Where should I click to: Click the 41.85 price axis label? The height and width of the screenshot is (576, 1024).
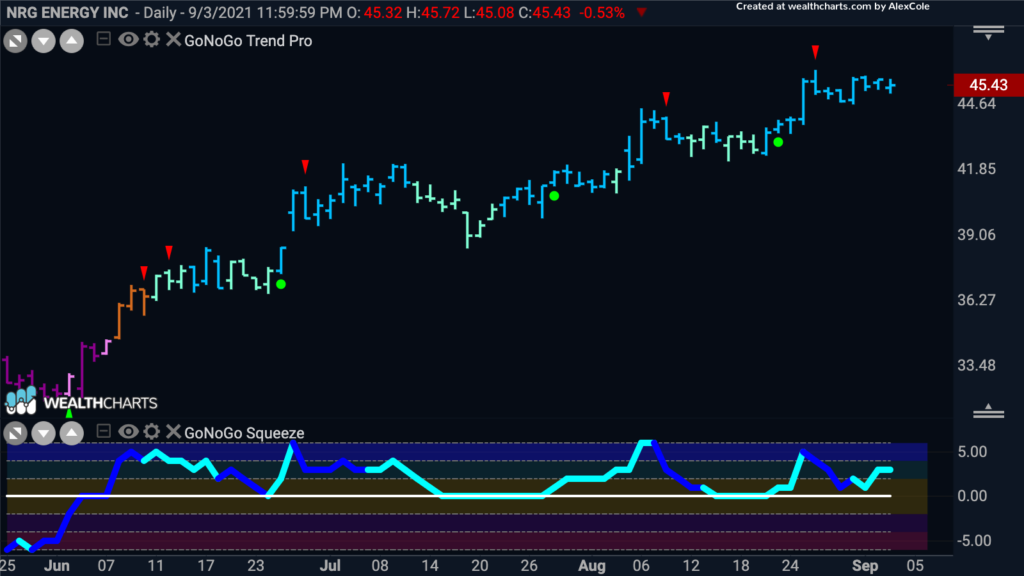coord(976,169)
